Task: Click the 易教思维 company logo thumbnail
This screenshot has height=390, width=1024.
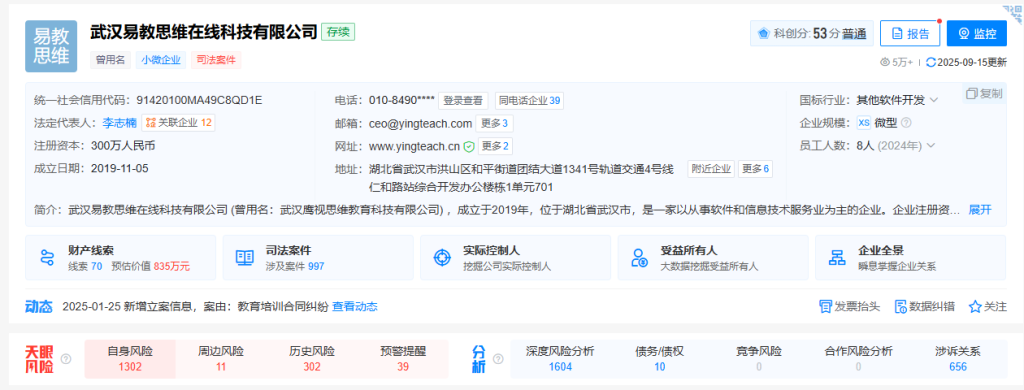Action: (51, 46)
